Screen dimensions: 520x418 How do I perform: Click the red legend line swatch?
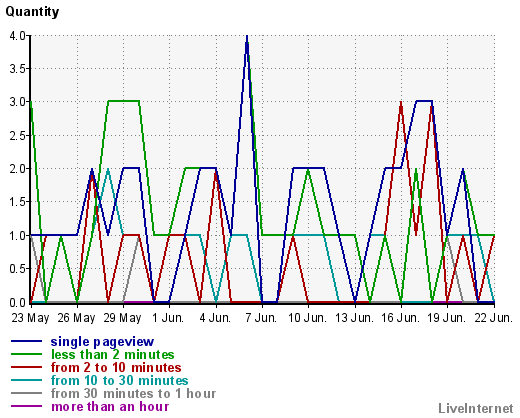pyautogui.click(x=26, y=367)
